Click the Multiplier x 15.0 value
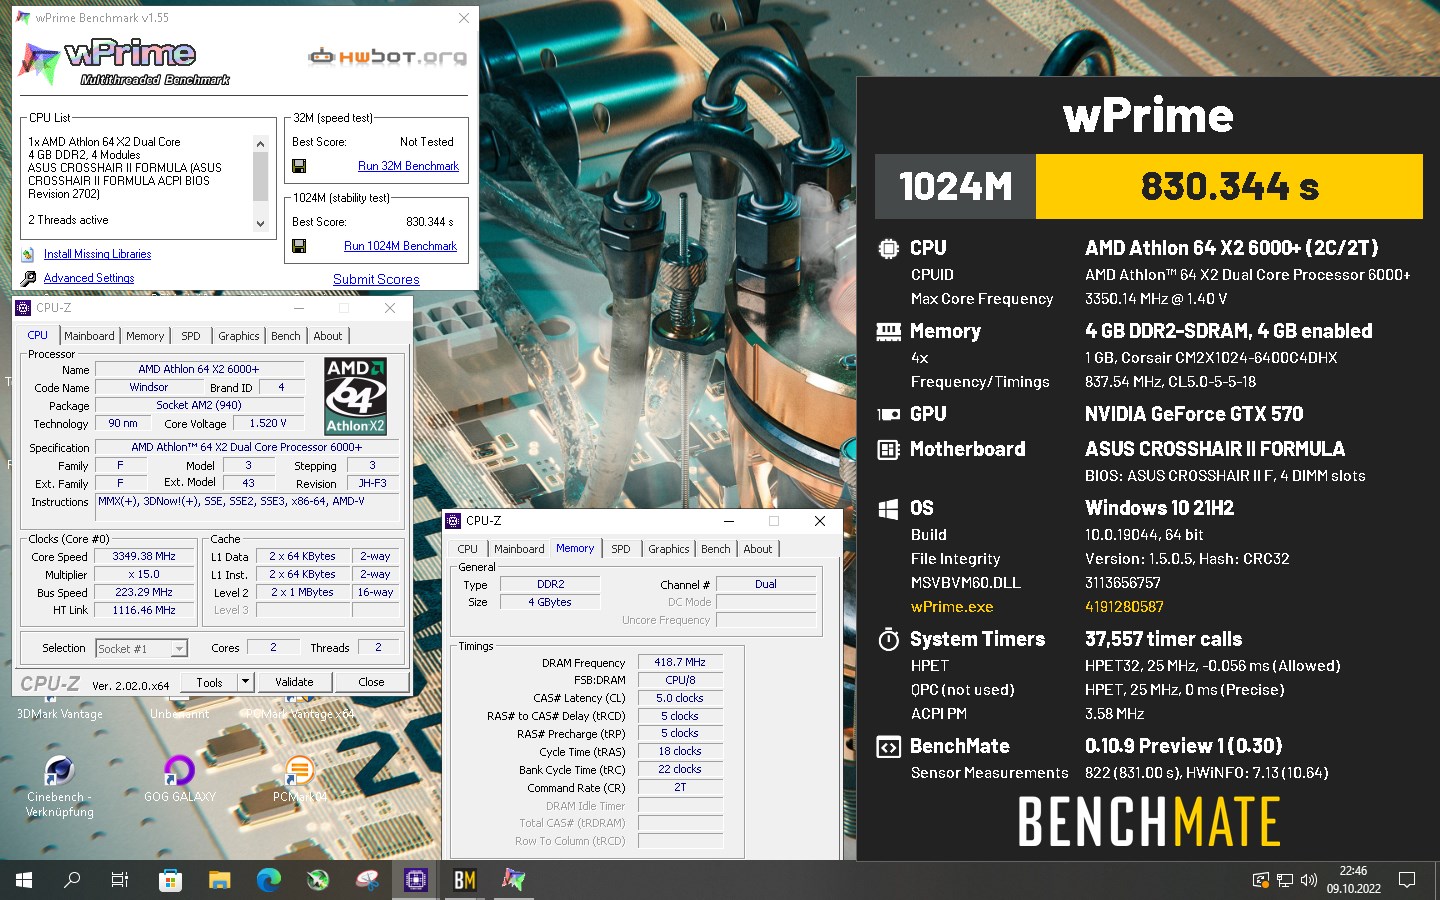The image size is (1440, 900). coord(144,574)
